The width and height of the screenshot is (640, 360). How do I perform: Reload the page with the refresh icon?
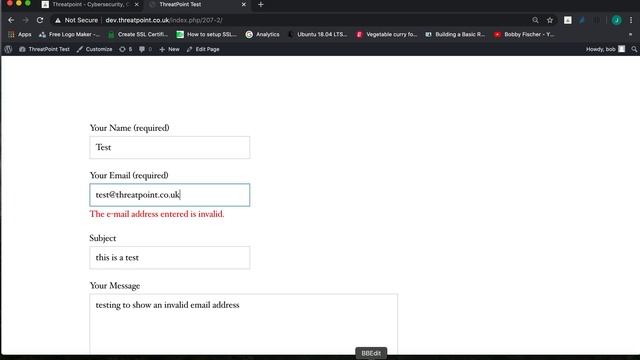tap(40, 20)
